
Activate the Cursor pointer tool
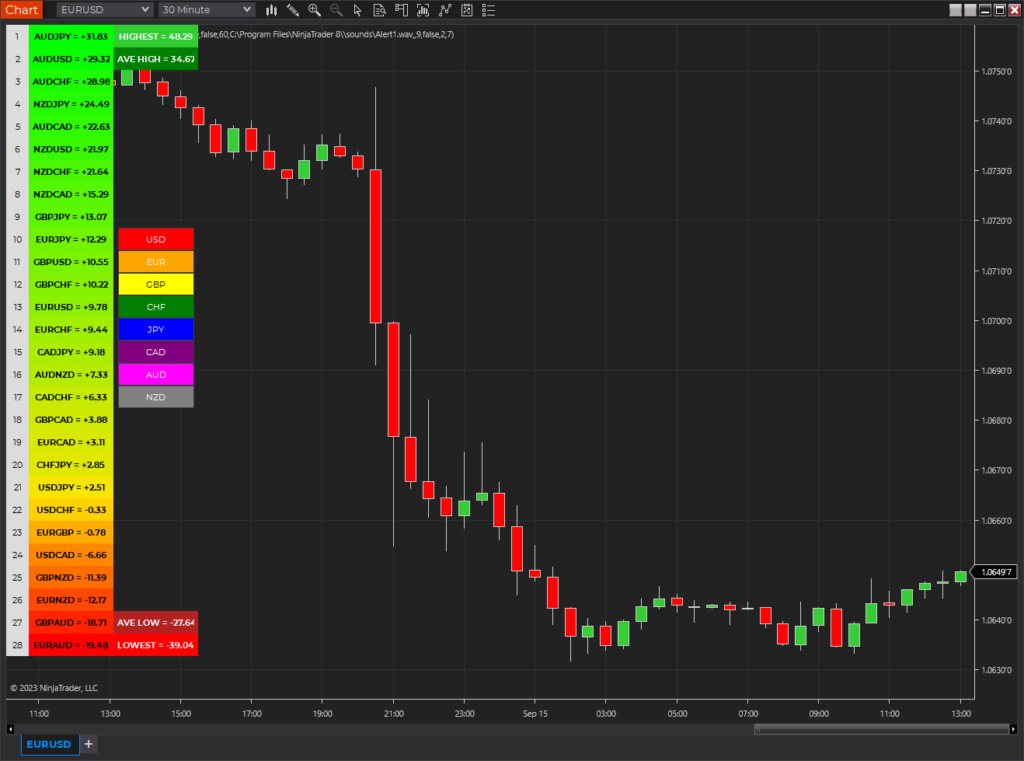[358, 10]
